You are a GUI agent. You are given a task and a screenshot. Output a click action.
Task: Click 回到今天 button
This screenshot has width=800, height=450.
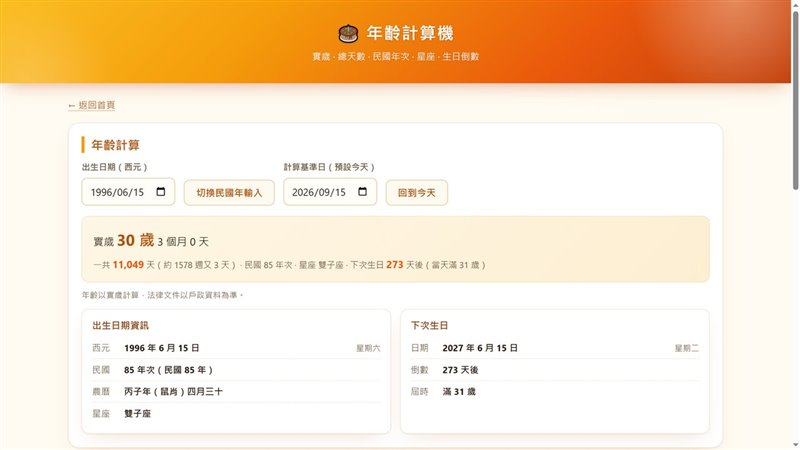[x=417, y=193]
